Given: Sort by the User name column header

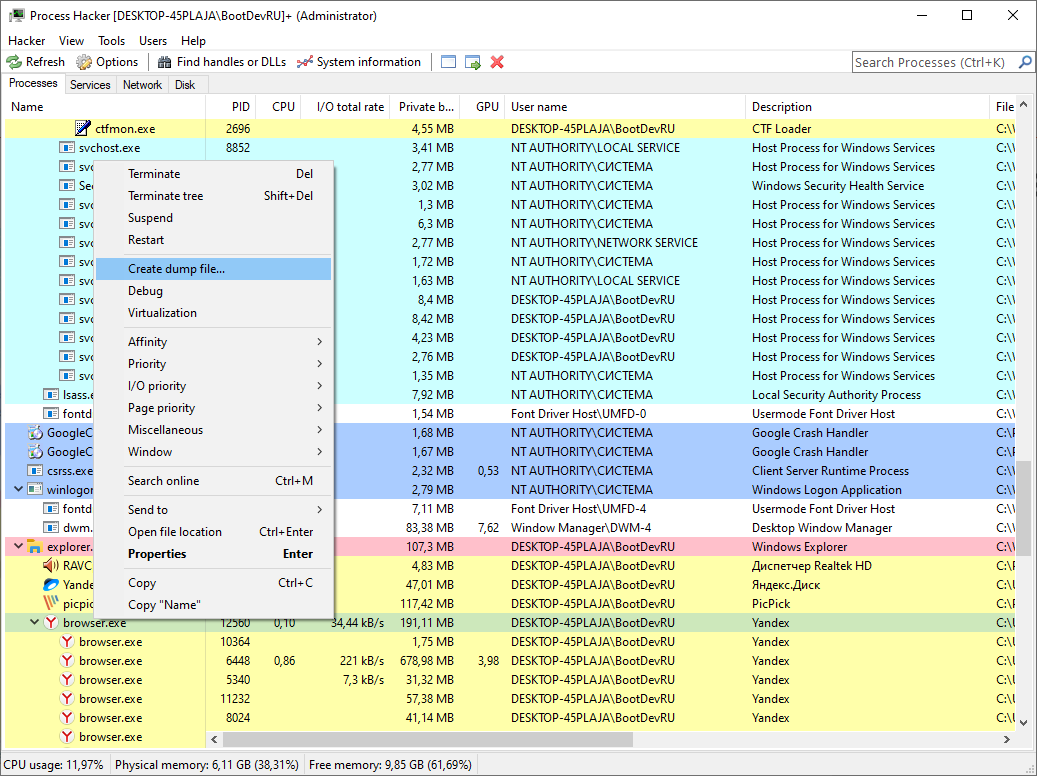Looking at the screenshot, I should (625, 107).
